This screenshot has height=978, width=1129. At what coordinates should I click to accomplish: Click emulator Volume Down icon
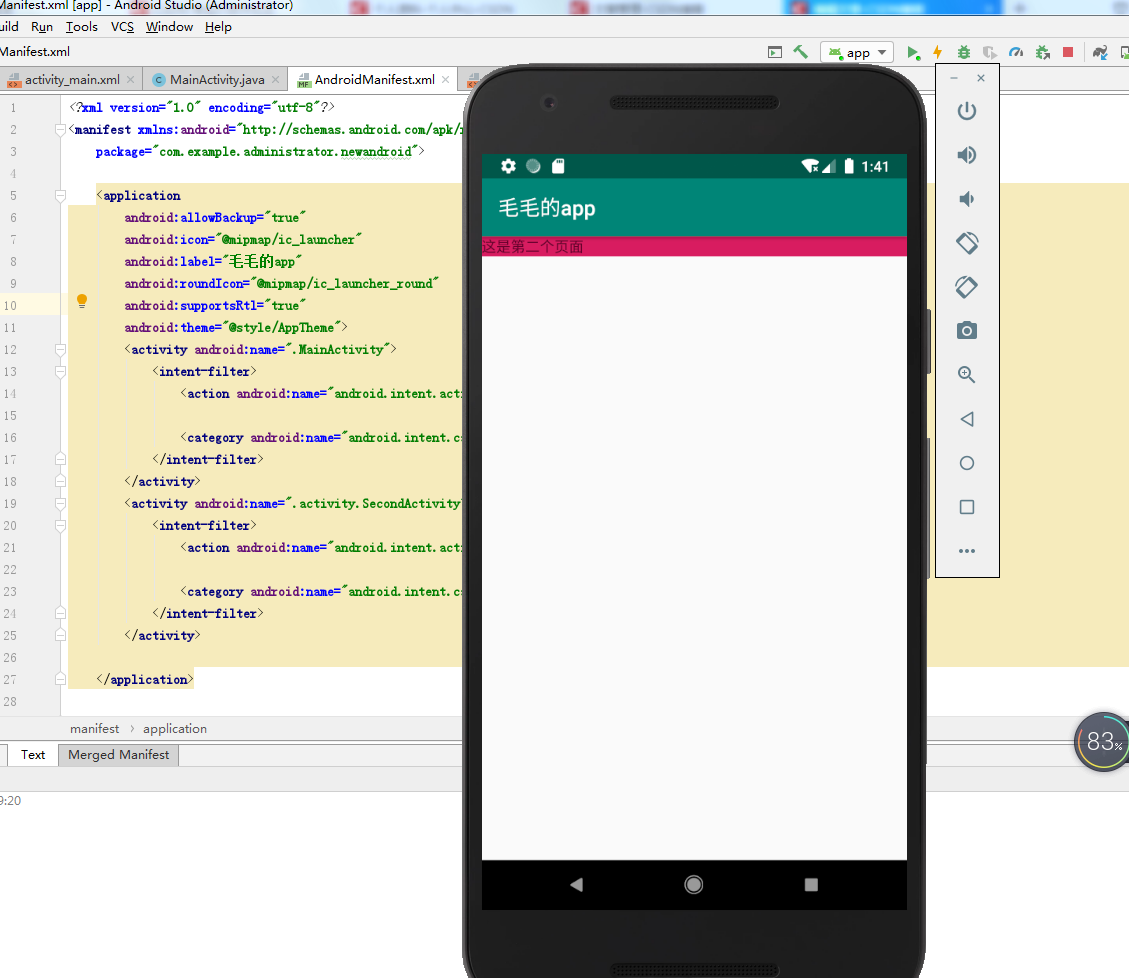(967, 199)
